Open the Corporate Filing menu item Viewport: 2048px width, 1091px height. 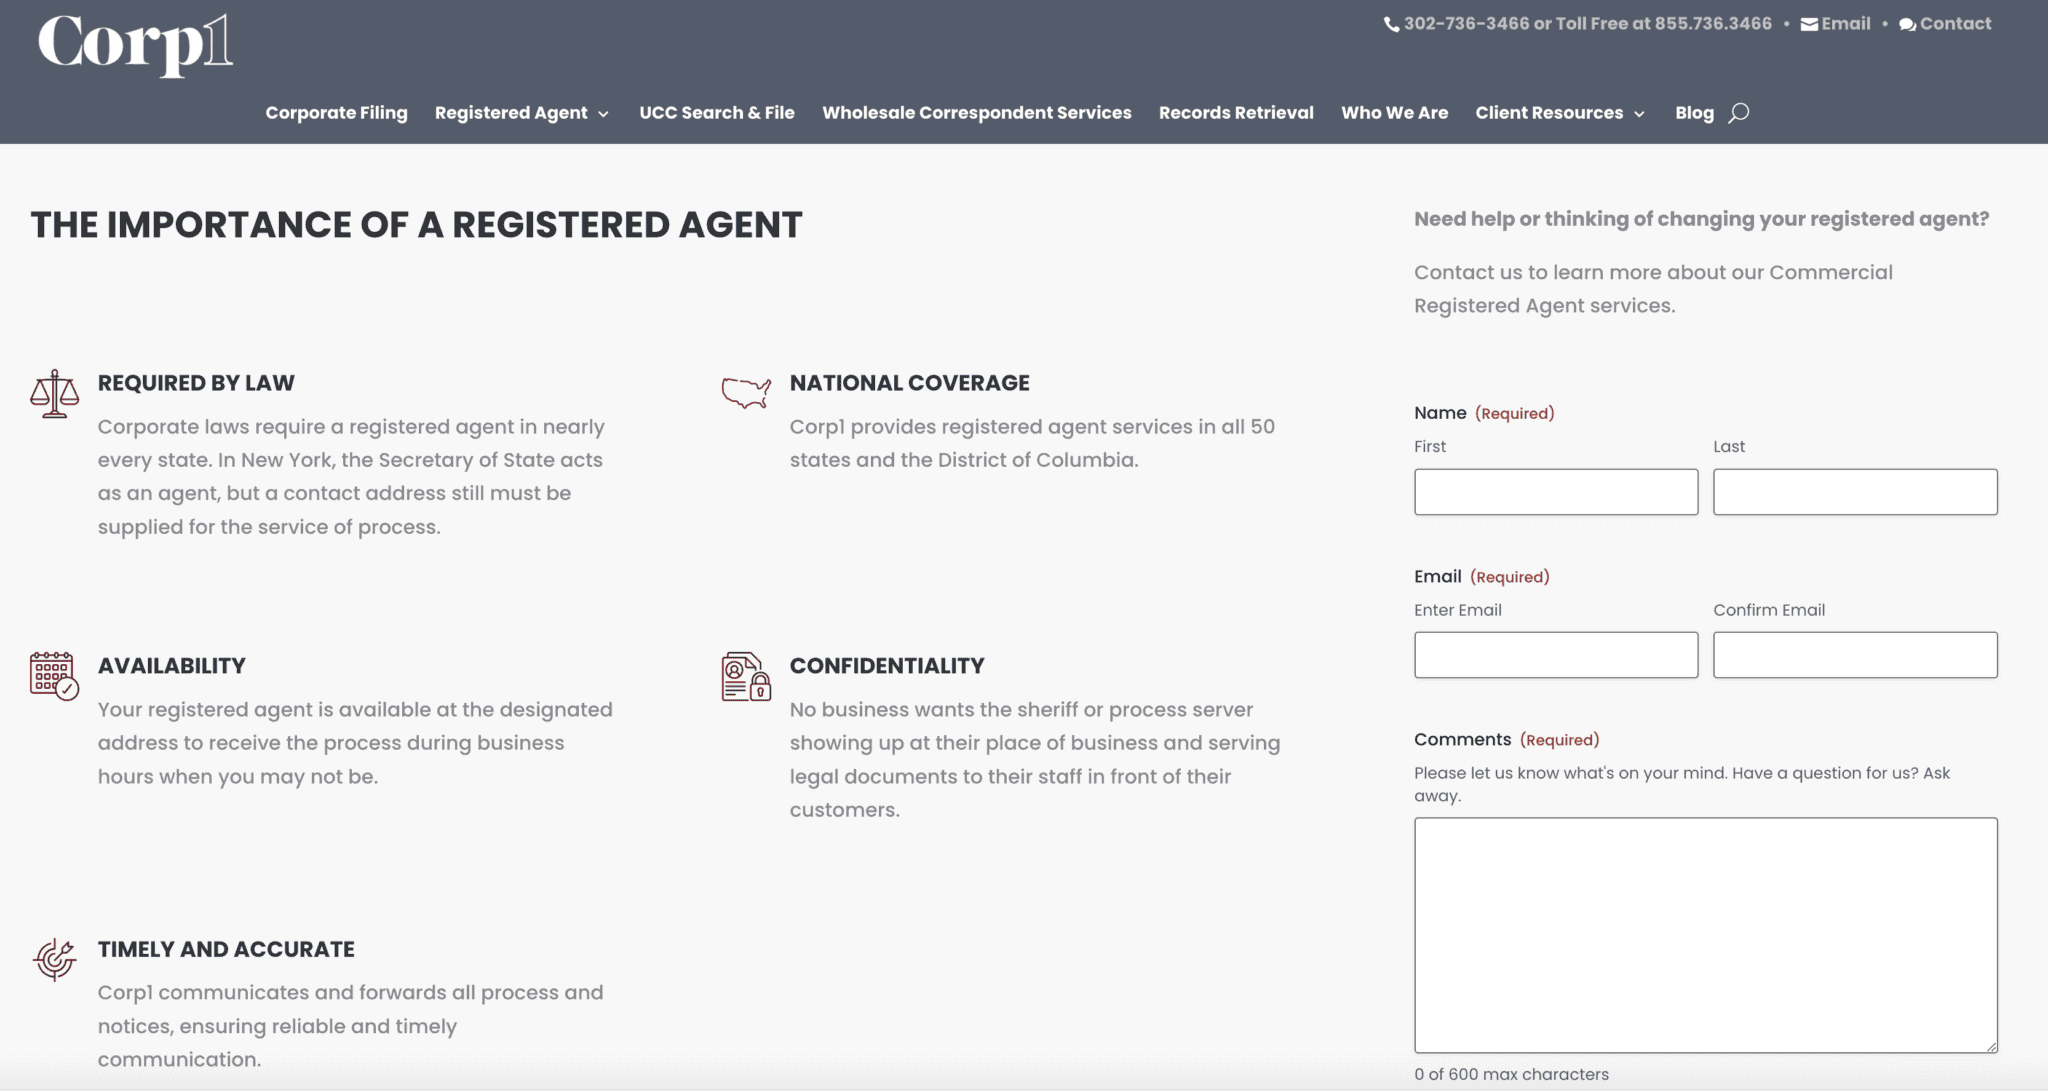[336, 113]
